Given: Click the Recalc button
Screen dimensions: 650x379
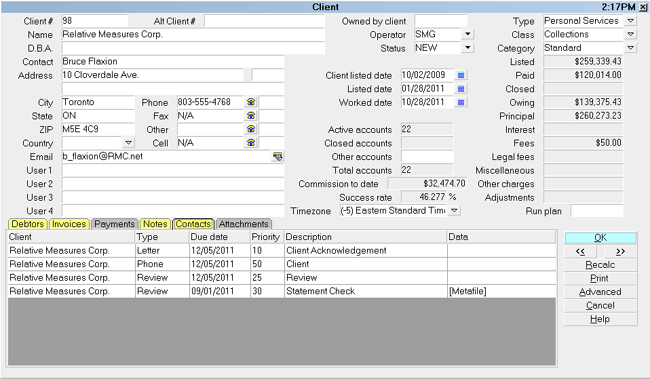Looking at the screenshot, I should tap(600, 265).
